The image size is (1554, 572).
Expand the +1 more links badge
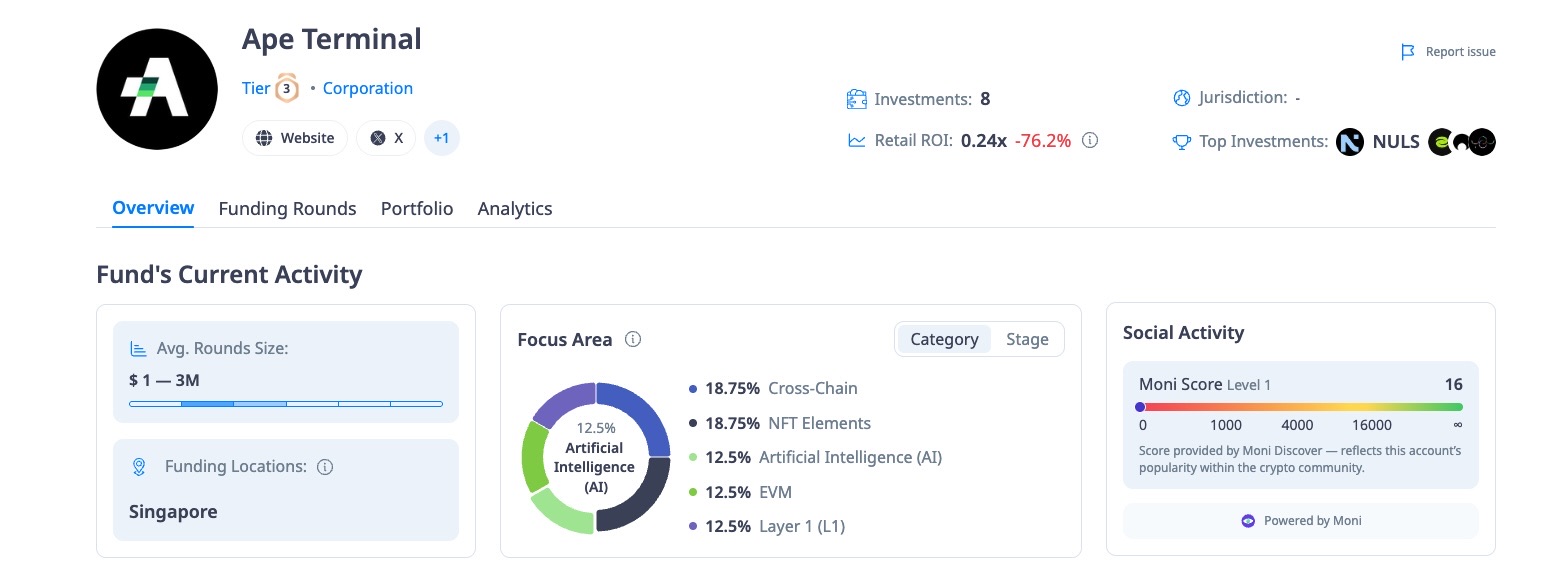[x=441, y=138]
